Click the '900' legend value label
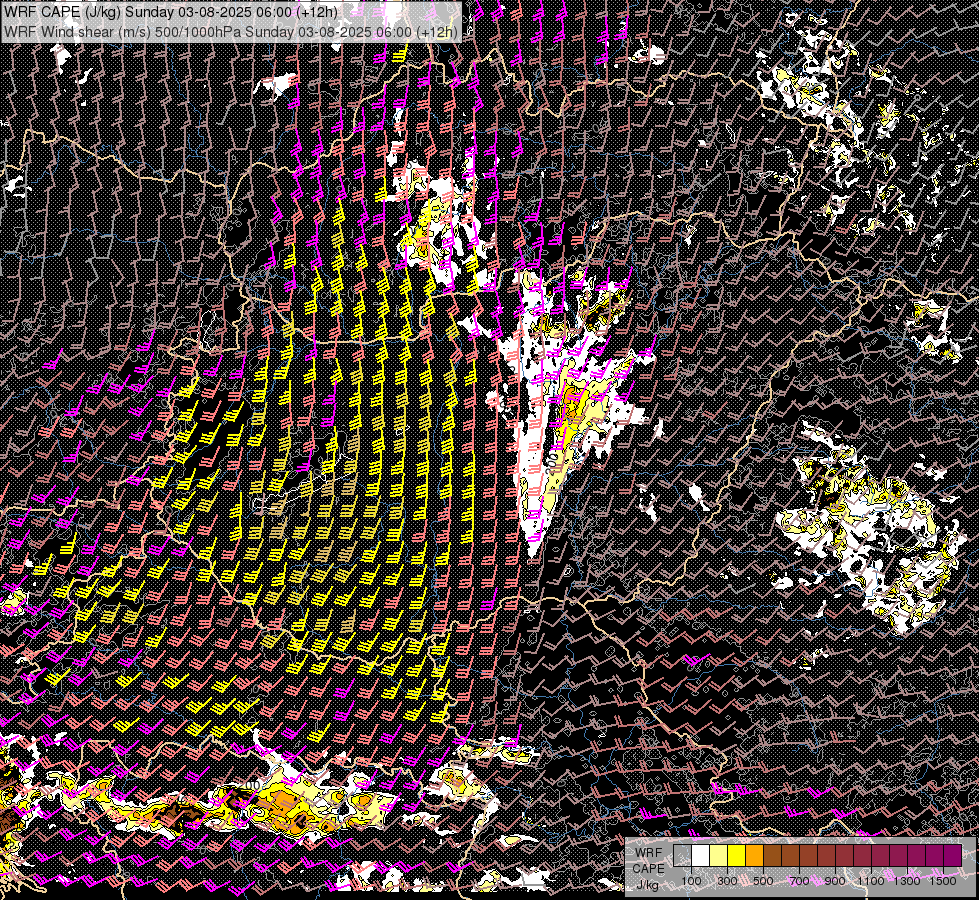This screenshot has height=900, width=979. coord(835,881)
